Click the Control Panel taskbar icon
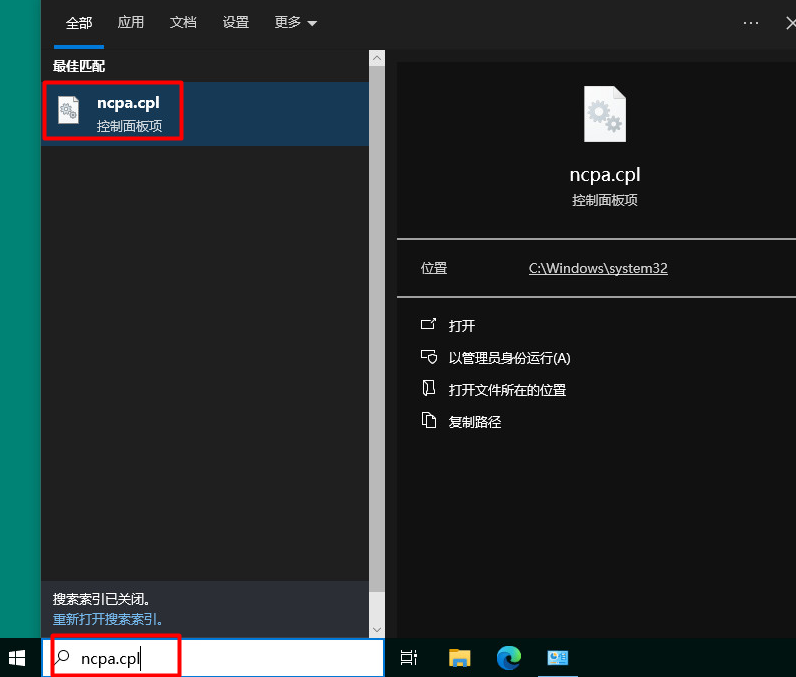Image resolution: width=796 pixels, height=677 pixels. tap(557, 657)
